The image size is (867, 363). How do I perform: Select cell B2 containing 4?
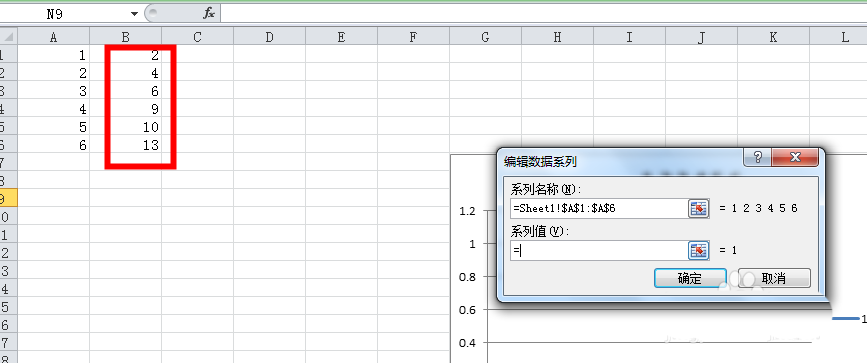pos(126,72)
